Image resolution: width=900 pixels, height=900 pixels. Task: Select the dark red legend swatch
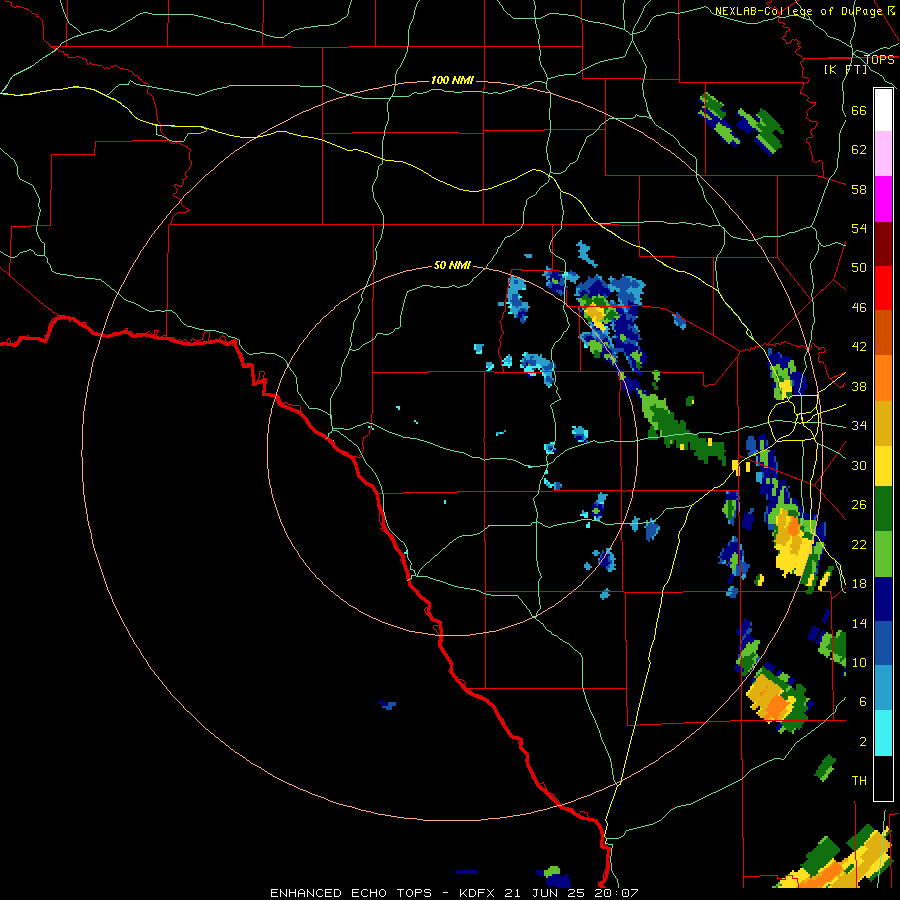point(883,244)
